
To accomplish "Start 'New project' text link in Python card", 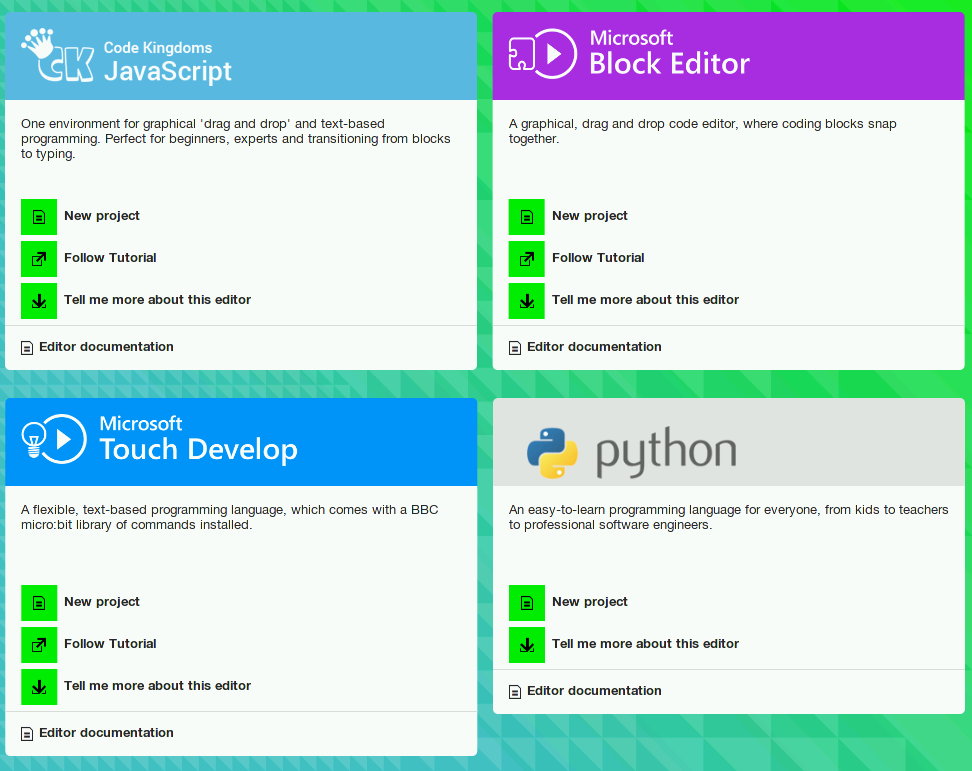I will tap(590, 602).
